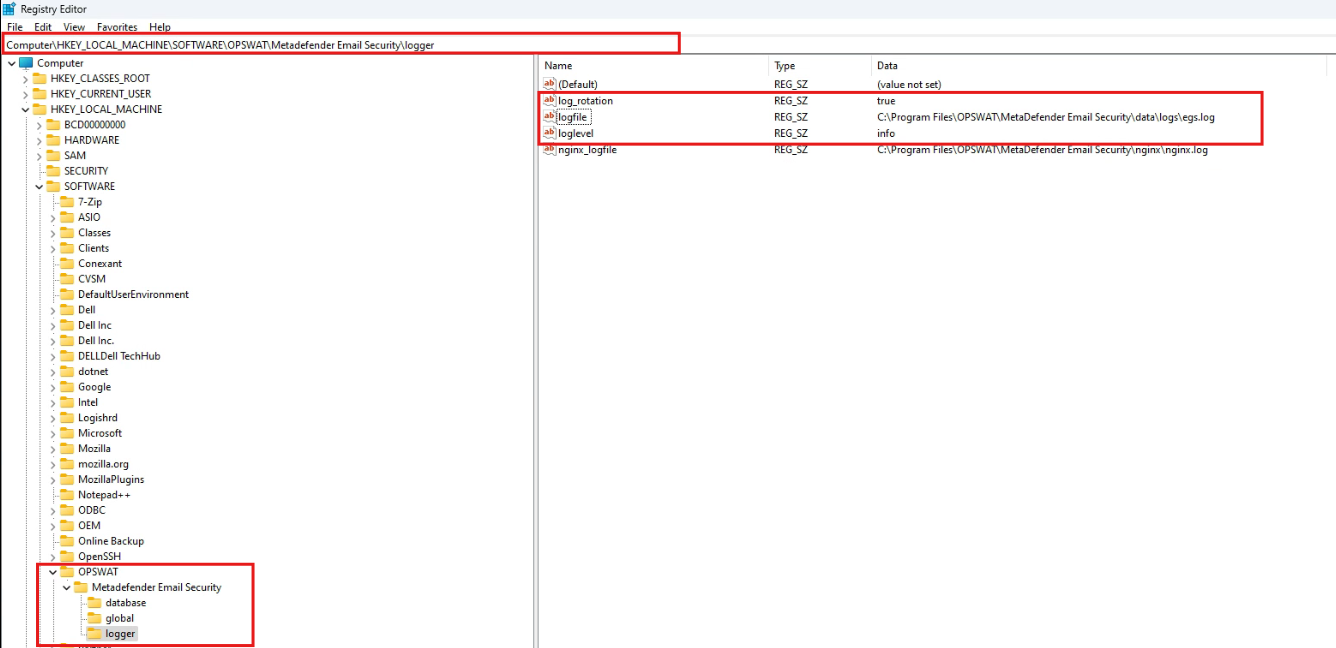Click the Mozilla folder icon

pos(68,449)
